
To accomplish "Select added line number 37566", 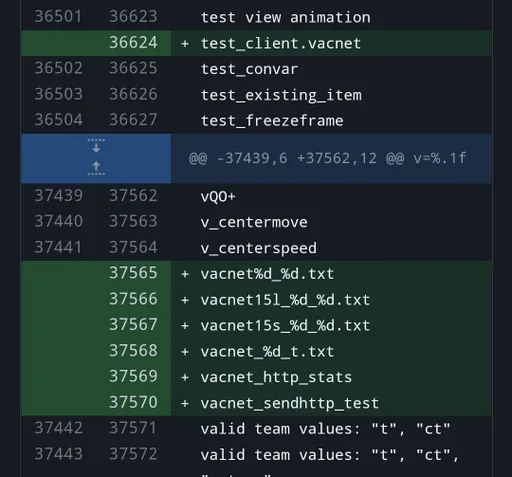I will point(133,299).
